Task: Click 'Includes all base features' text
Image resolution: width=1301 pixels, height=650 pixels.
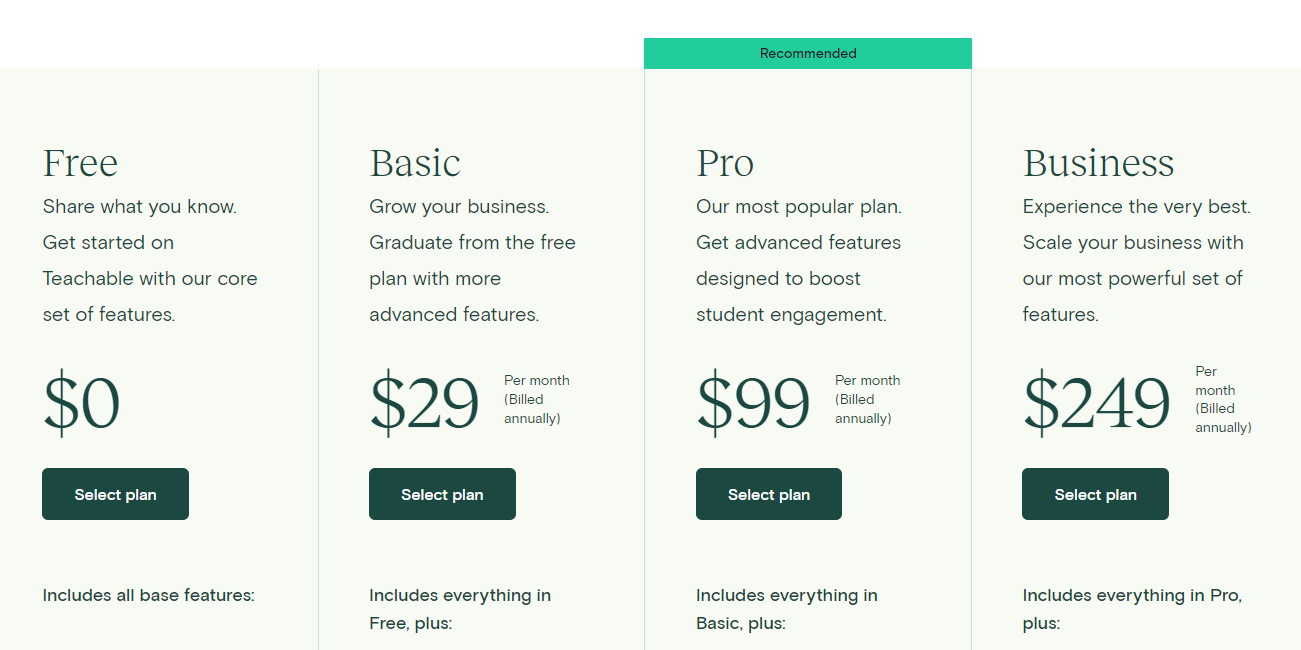Action: pos(149,595)
